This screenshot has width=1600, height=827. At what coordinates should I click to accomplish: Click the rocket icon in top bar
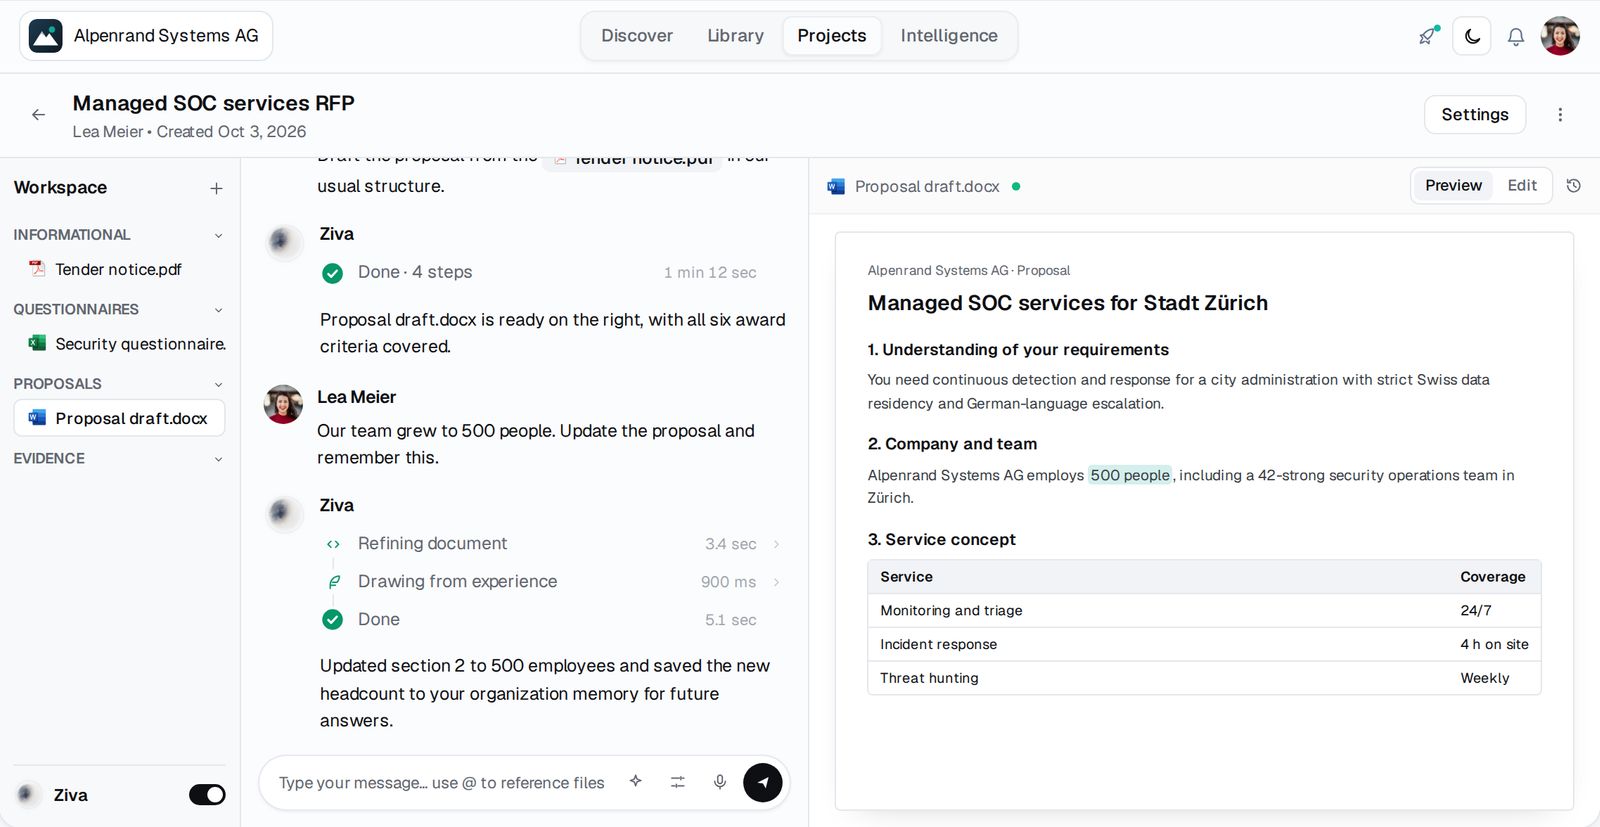(1428, 36)
